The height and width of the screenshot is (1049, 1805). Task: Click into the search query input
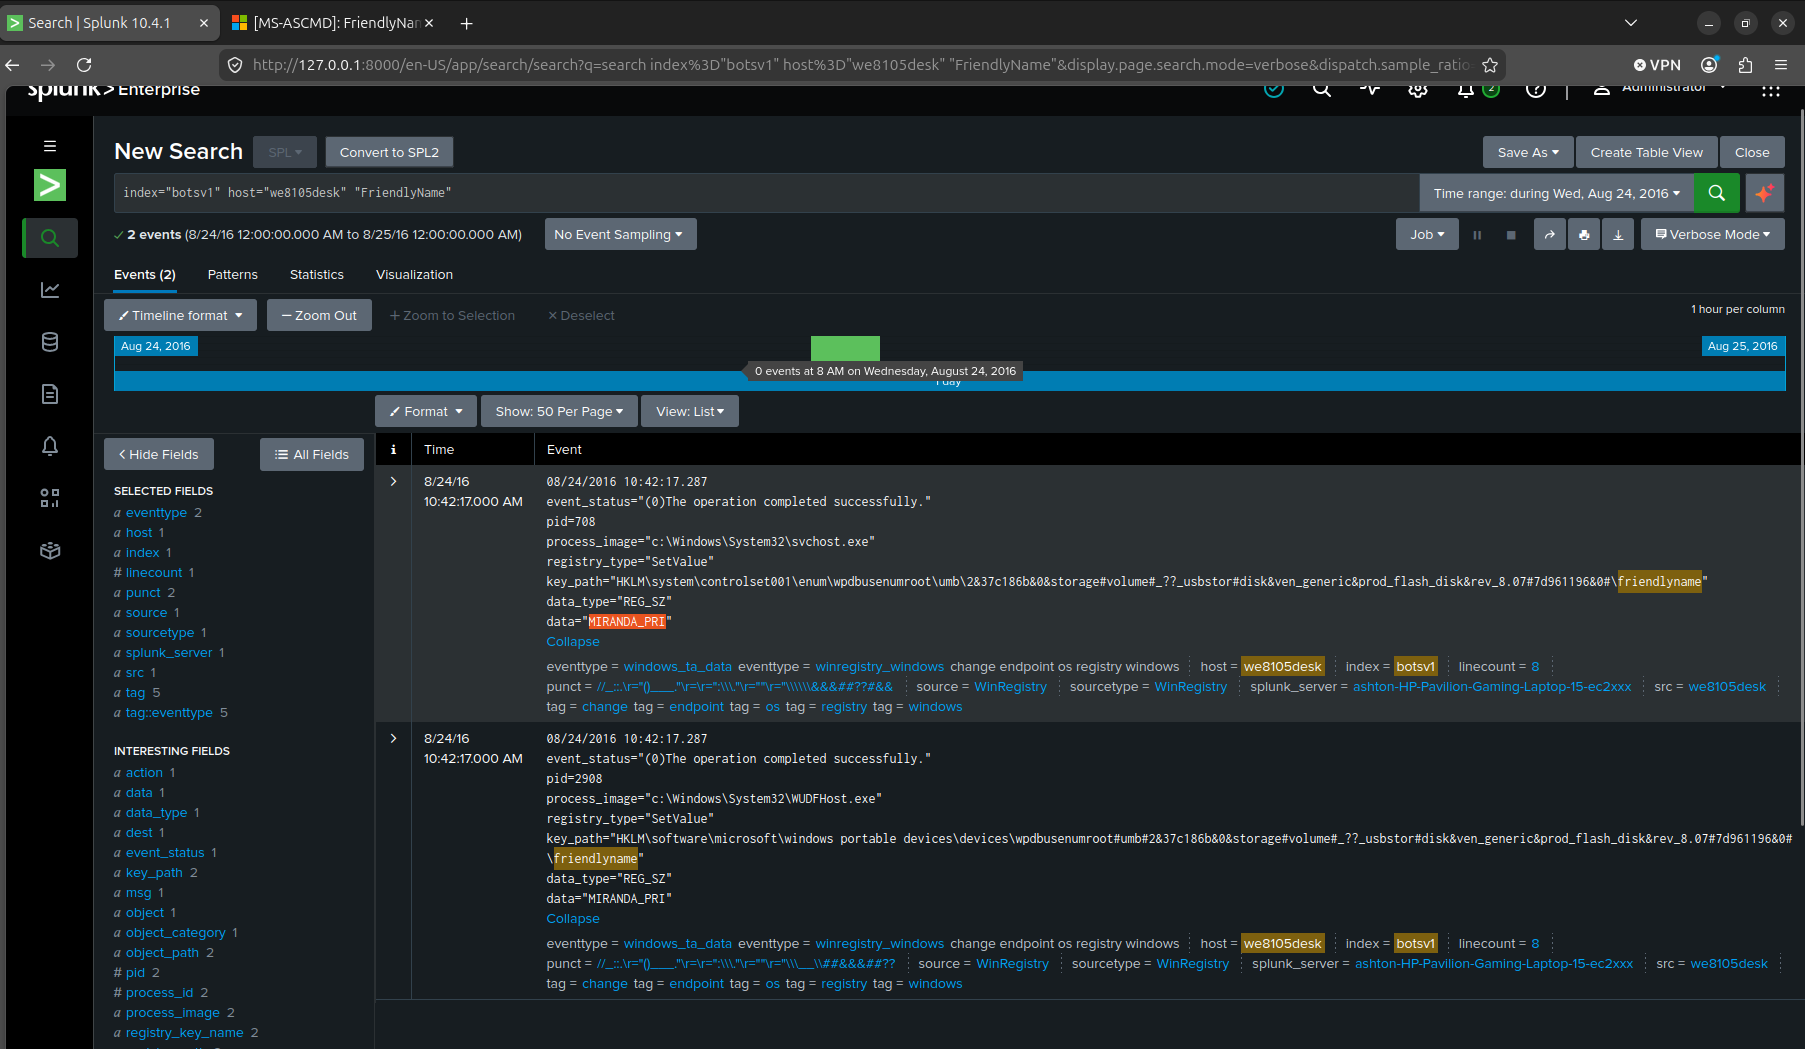(766, 193)
